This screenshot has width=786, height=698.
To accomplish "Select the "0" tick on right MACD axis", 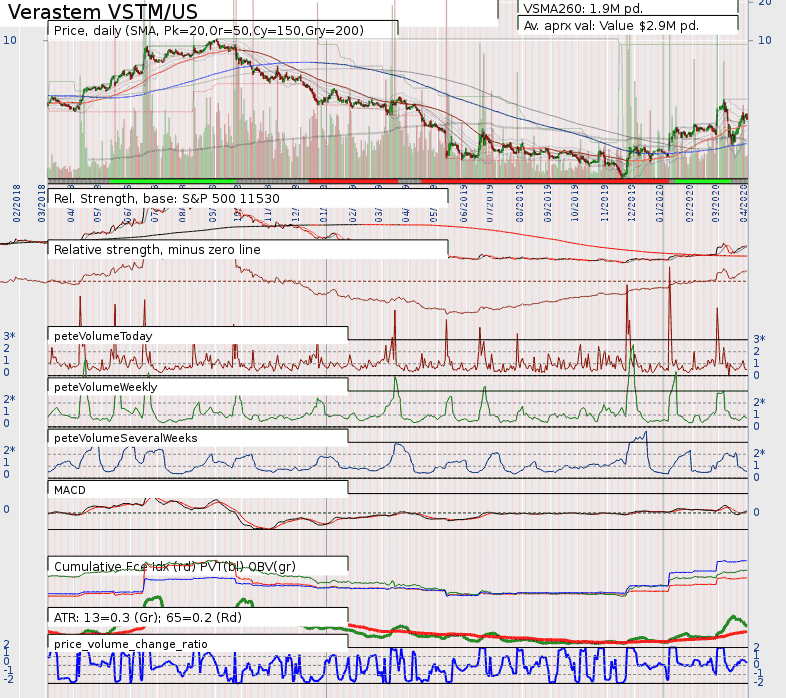I will [756, 512].
